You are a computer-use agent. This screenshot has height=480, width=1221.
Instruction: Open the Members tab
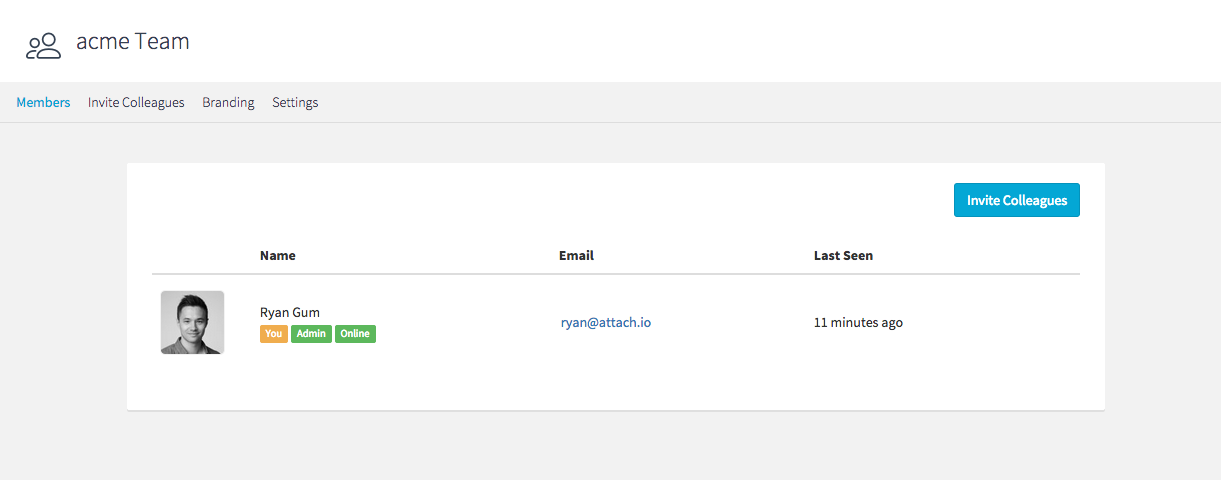pos(43,102)
